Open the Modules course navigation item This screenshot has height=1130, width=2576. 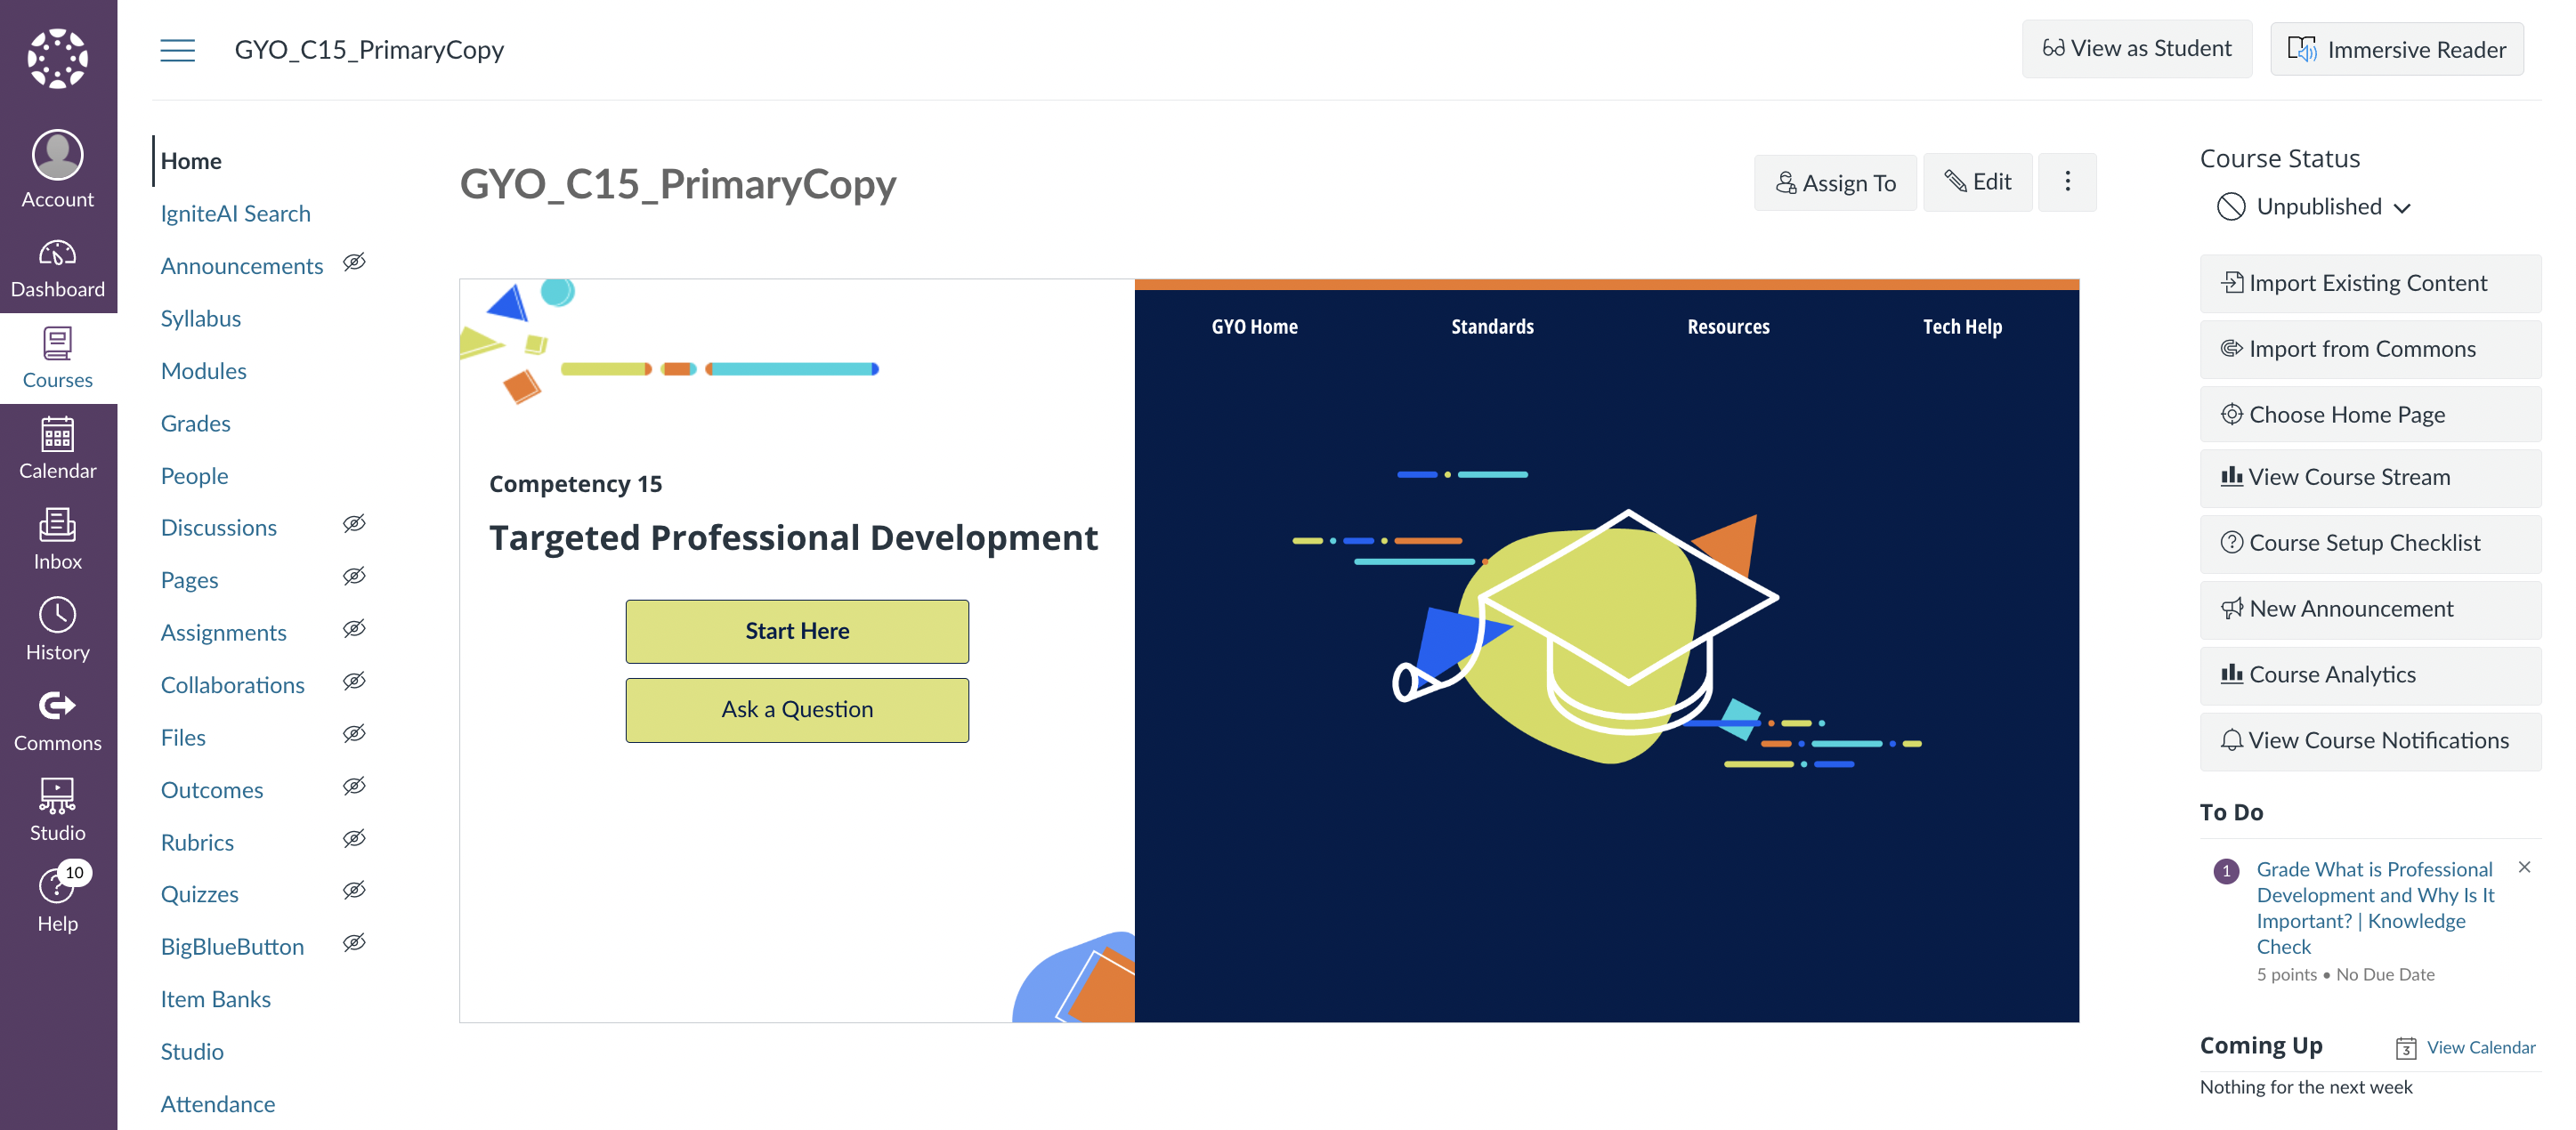pos(203,371)
